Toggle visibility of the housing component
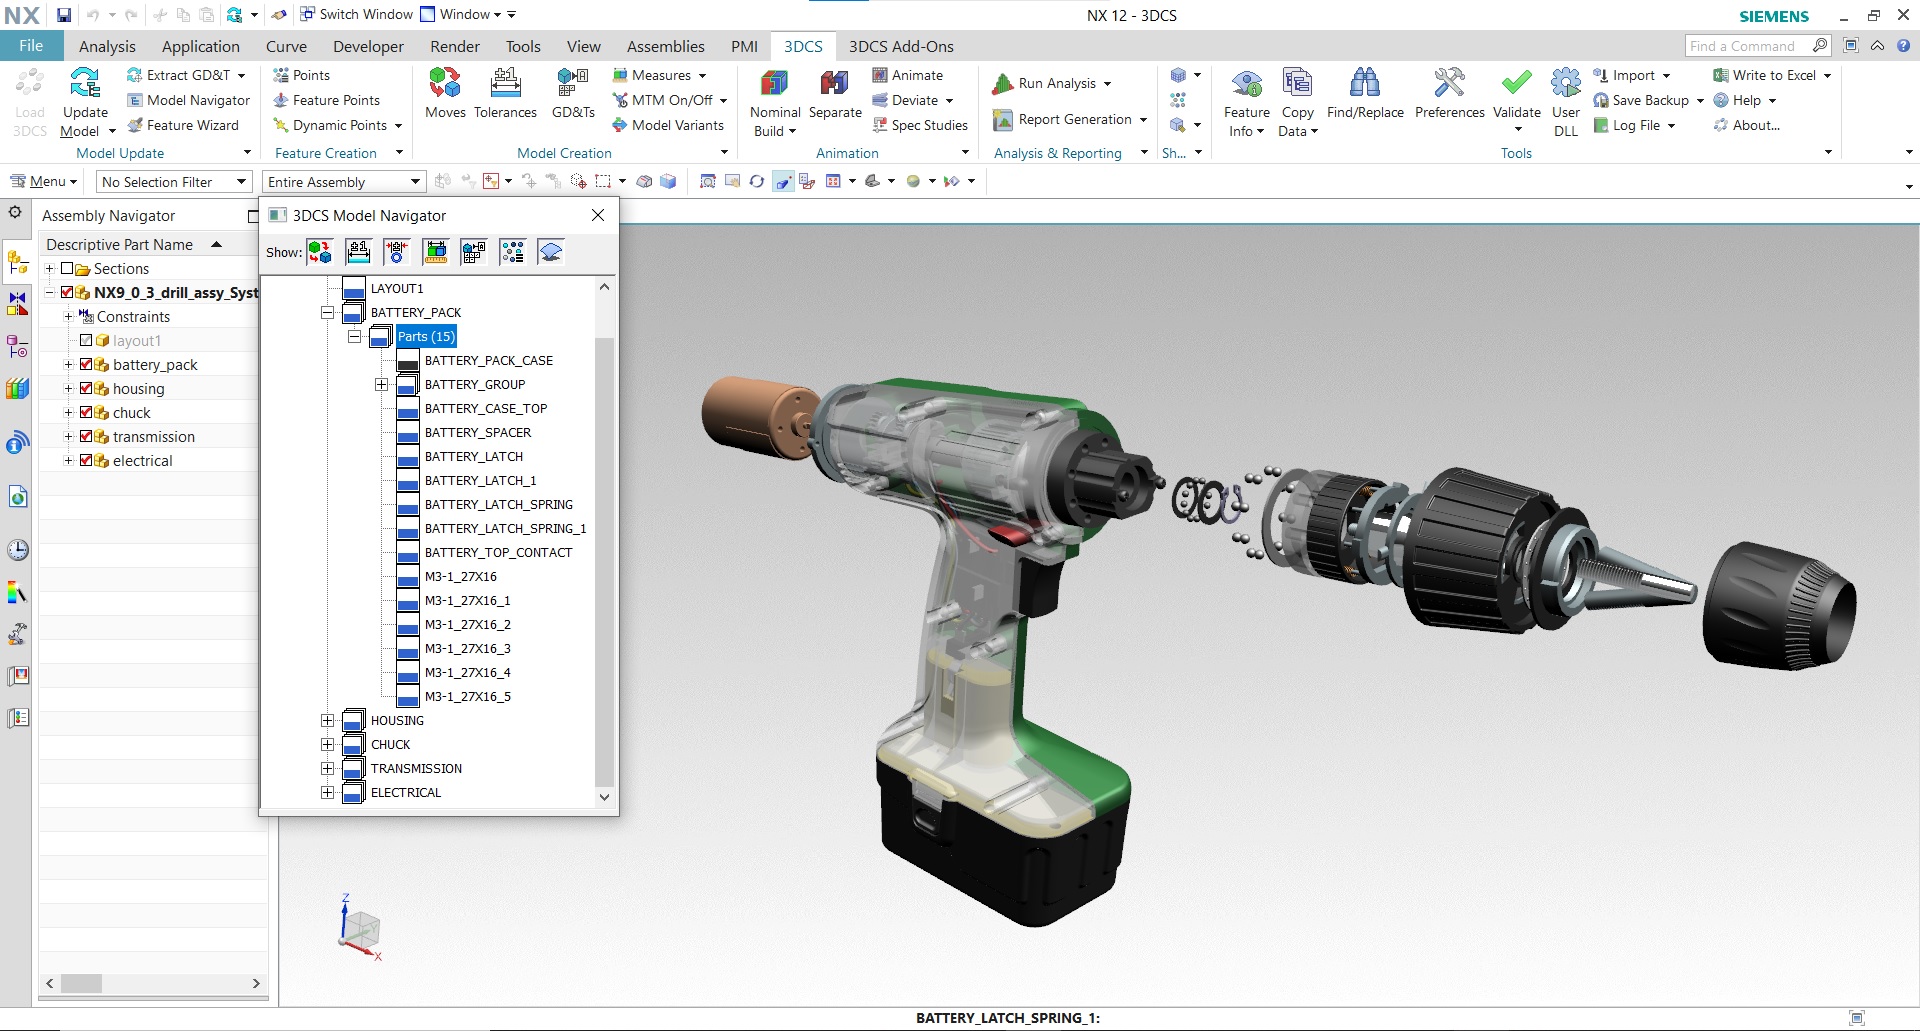The width and height of the screenshot is (1920, 1031). [x=85, y=388]
